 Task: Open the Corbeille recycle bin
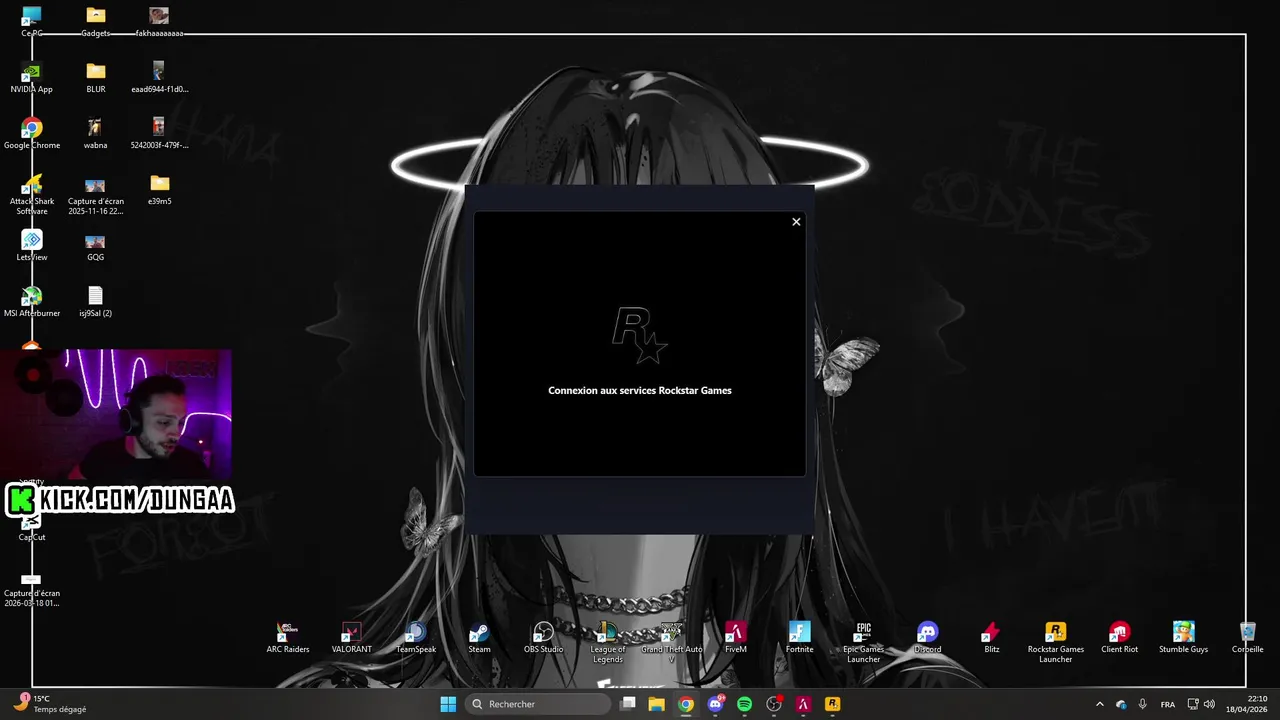[1248, 638]
